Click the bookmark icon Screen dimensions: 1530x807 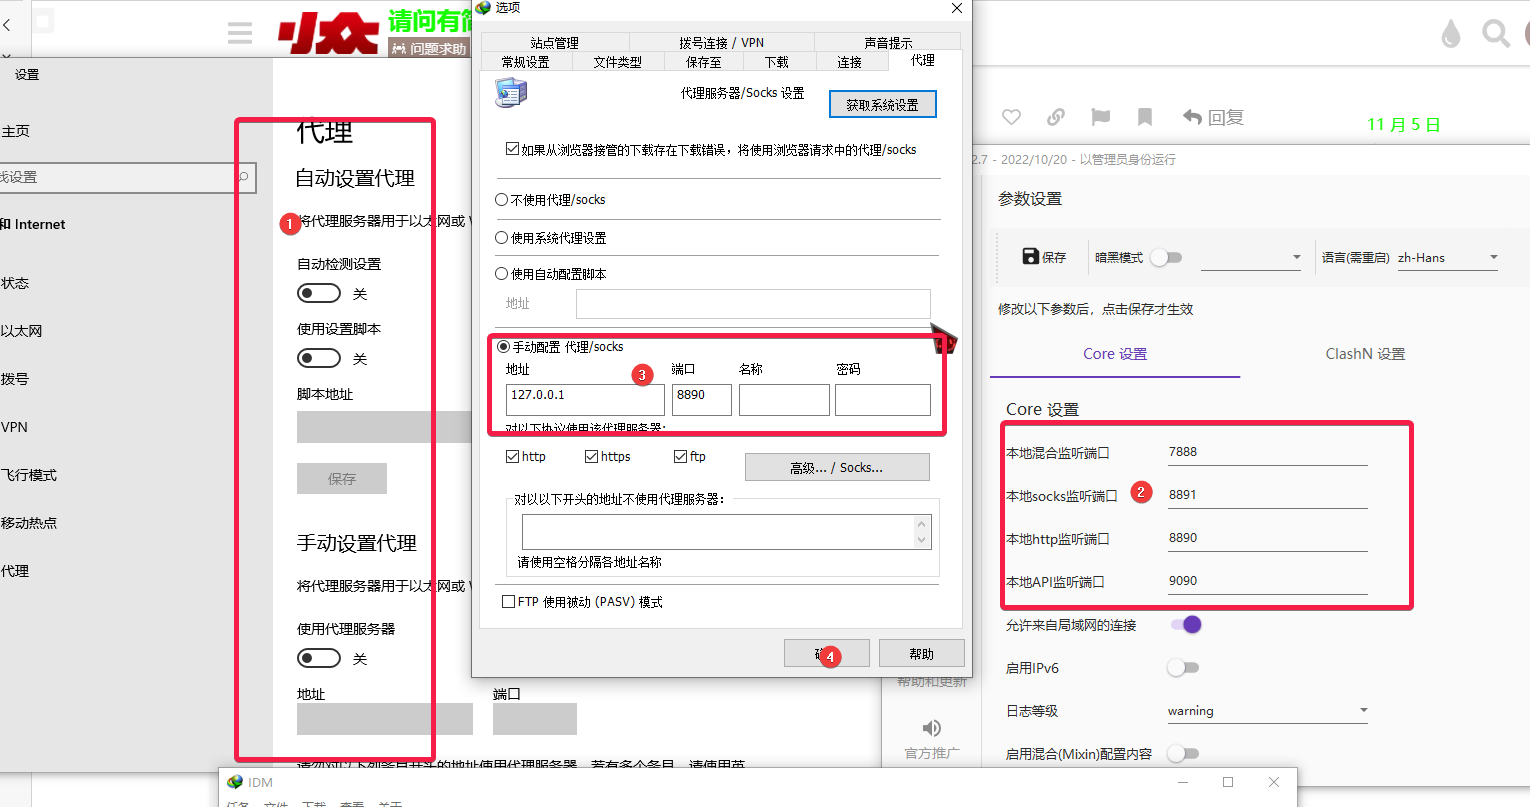[x=1145, y=117]
